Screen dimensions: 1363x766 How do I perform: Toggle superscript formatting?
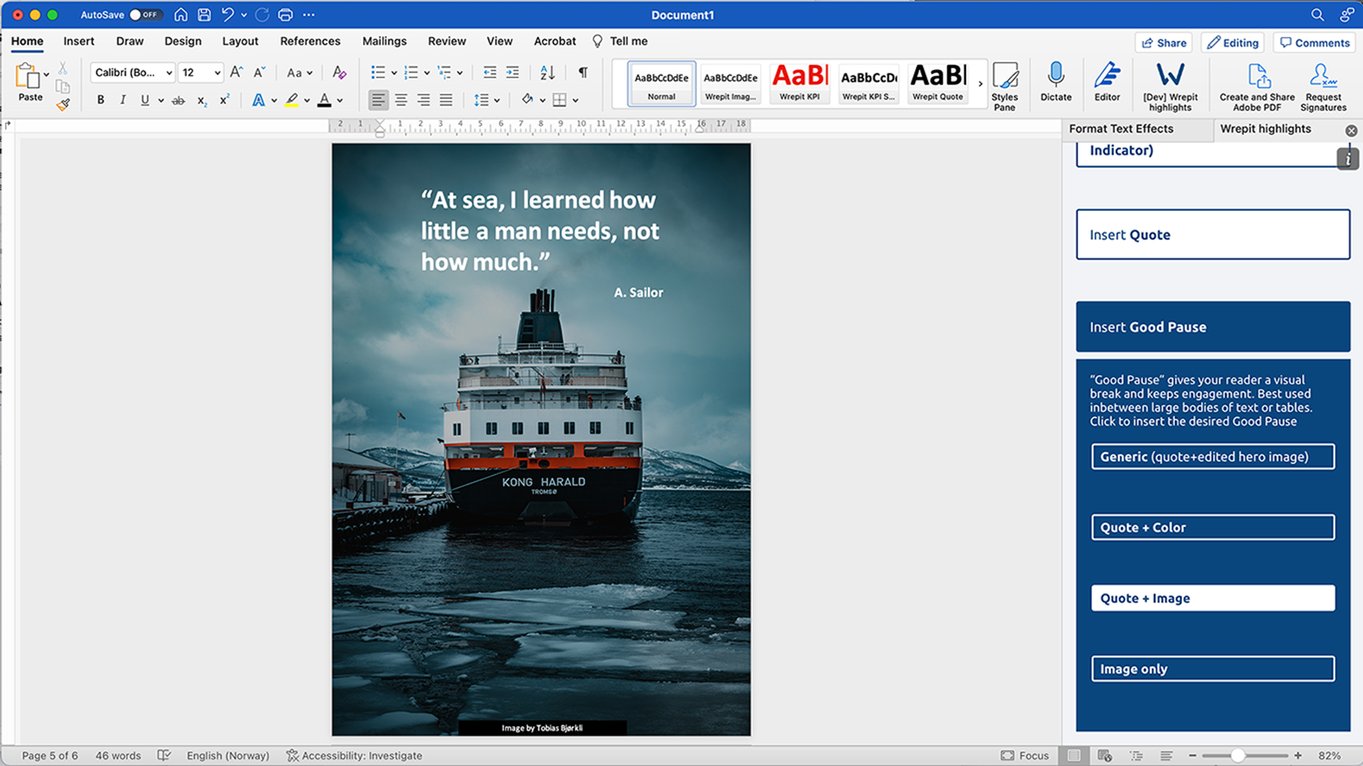tap(224, 100)
